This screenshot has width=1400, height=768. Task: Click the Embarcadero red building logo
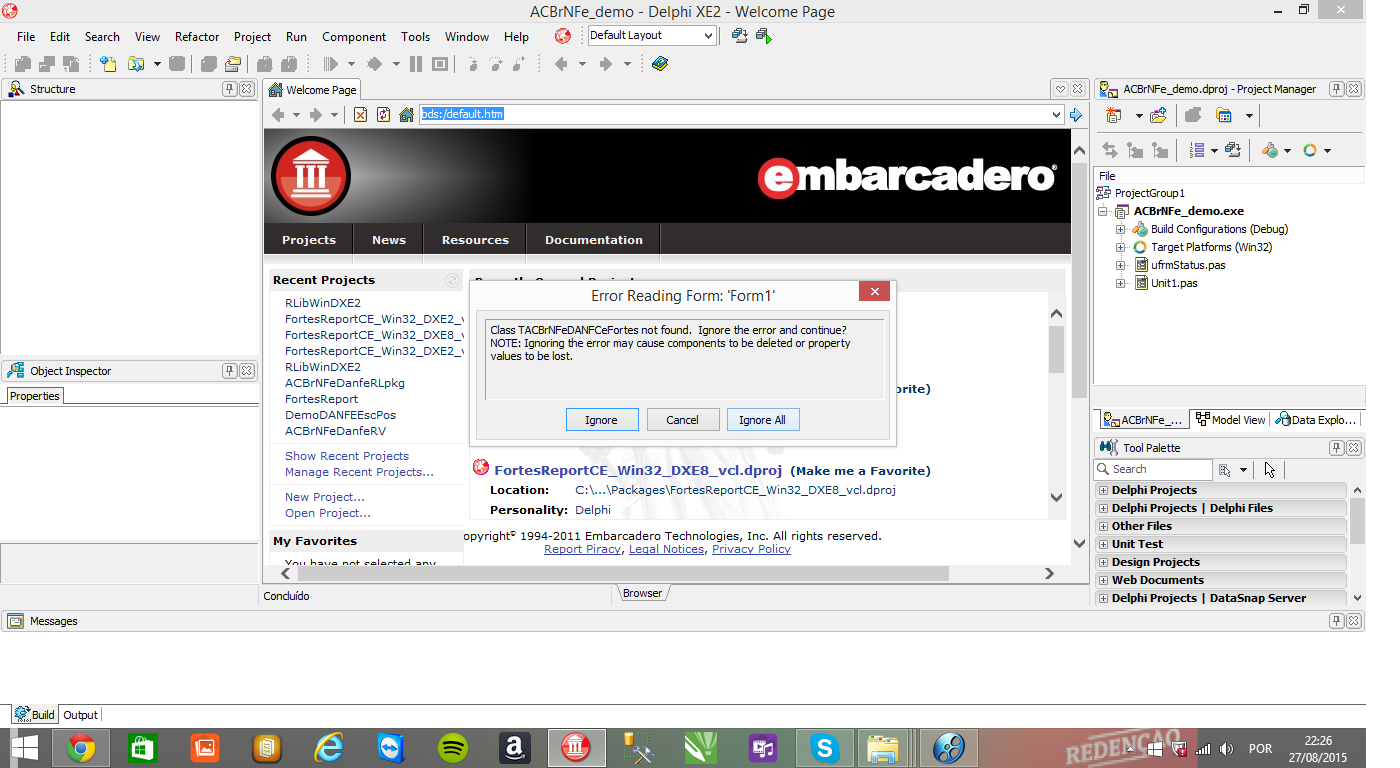point(311,176)
